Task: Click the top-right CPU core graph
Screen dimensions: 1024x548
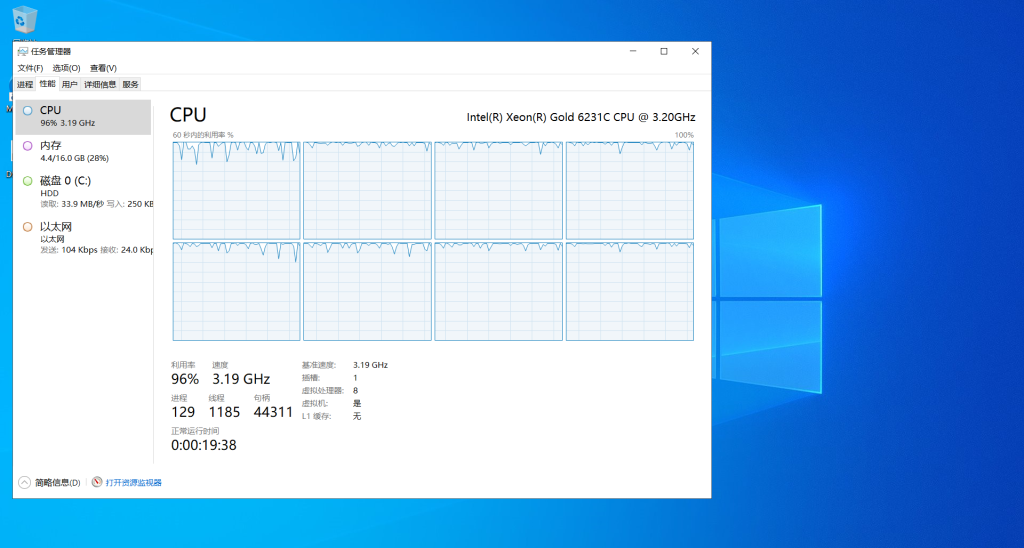Action: [x=629, y=190]
